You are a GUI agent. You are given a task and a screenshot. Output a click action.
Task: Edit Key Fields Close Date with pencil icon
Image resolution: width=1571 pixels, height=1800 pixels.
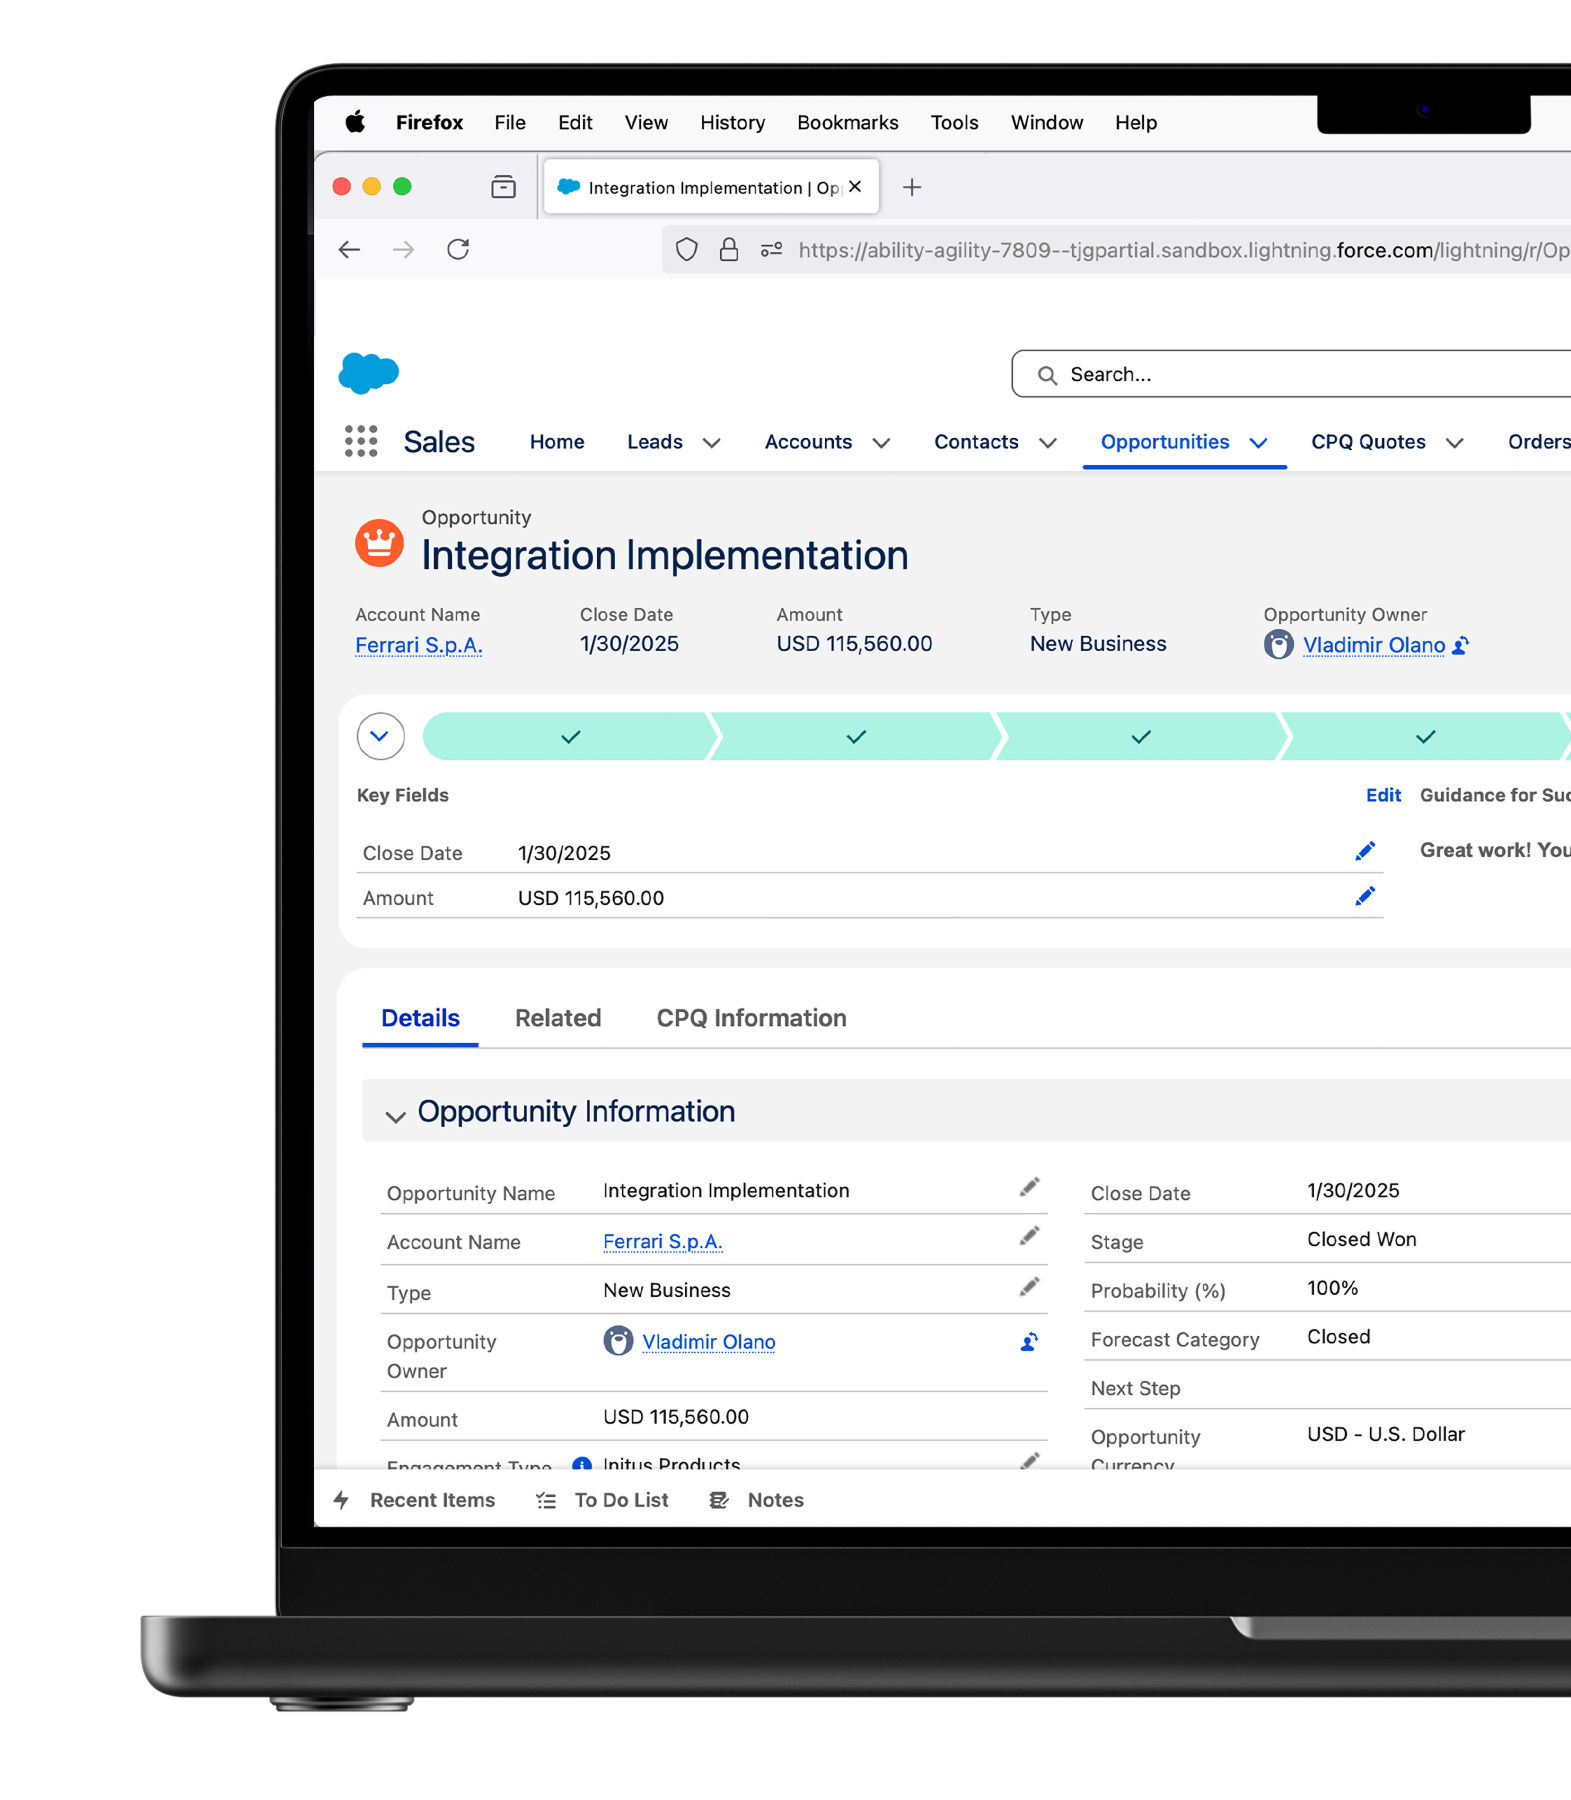click(1364, 852)
